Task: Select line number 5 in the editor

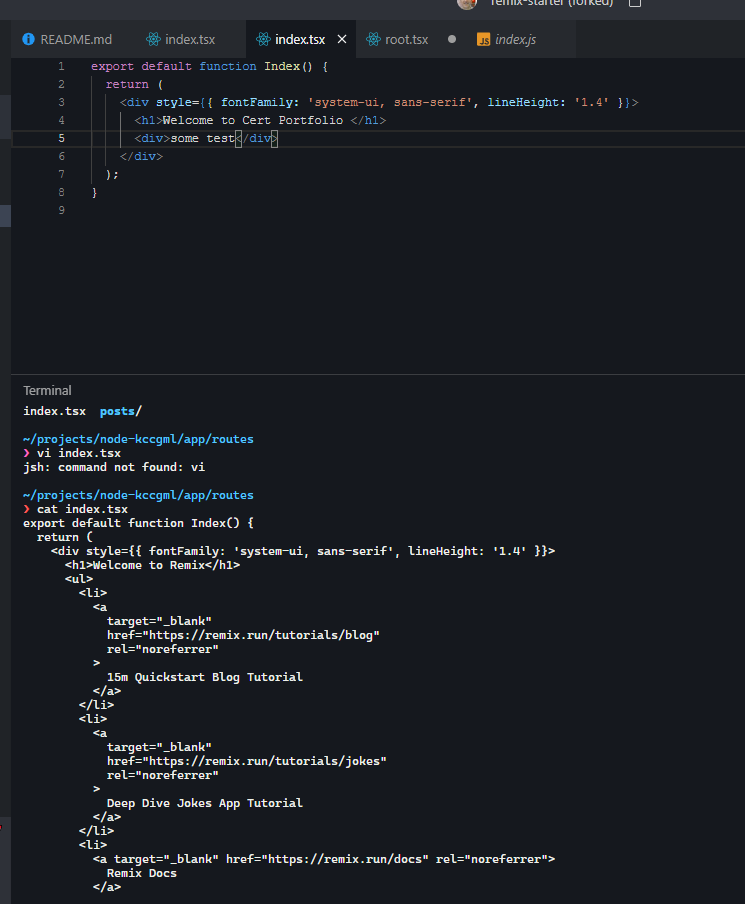Action: tap(61, 138)
